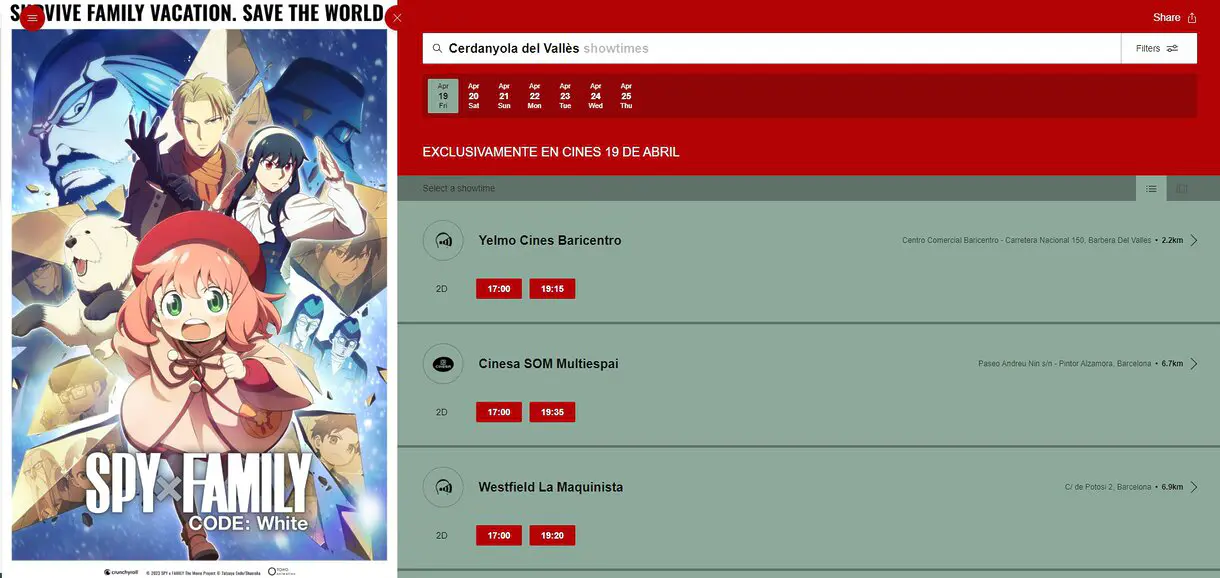This screenshot has width=1220, height=578.
Task: Click the 'EXCLUSIVAMENTE EN CINES 19 DE ABRIL' heading
Action: pyautogui.click(x=551, y=152)
